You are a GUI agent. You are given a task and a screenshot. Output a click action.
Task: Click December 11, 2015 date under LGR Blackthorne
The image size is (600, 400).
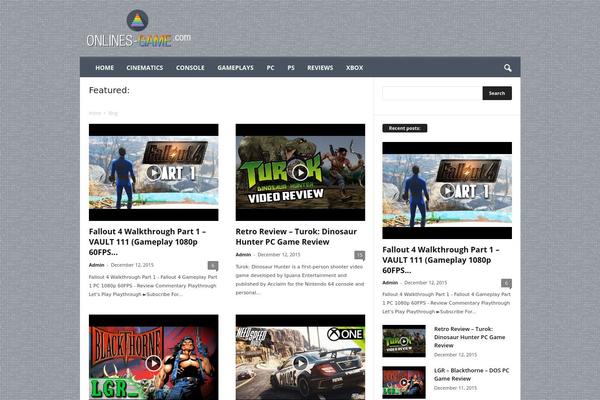[x=455, y=388]
